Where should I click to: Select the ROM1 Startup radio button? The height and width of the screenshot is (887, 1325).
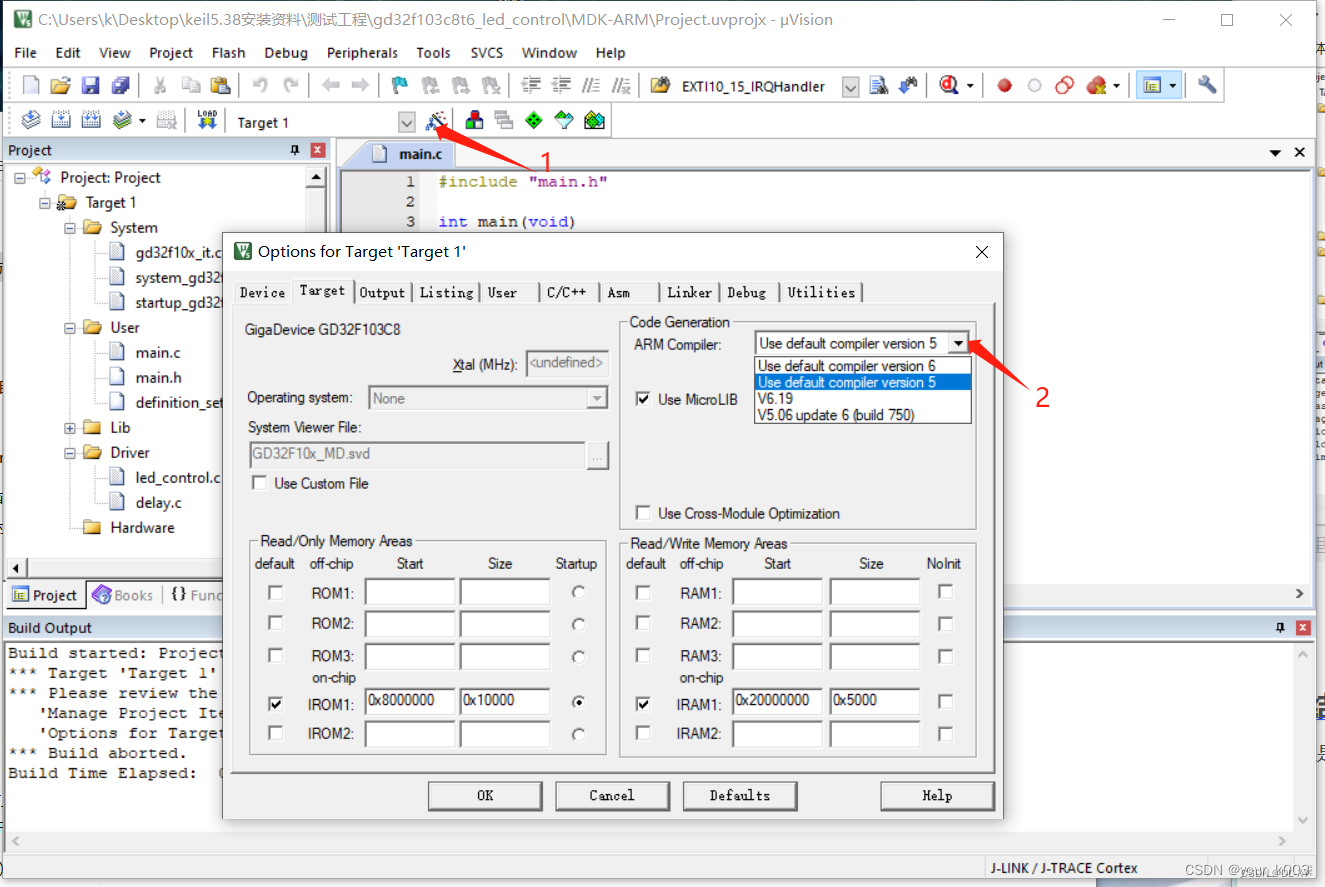[578, 592]
